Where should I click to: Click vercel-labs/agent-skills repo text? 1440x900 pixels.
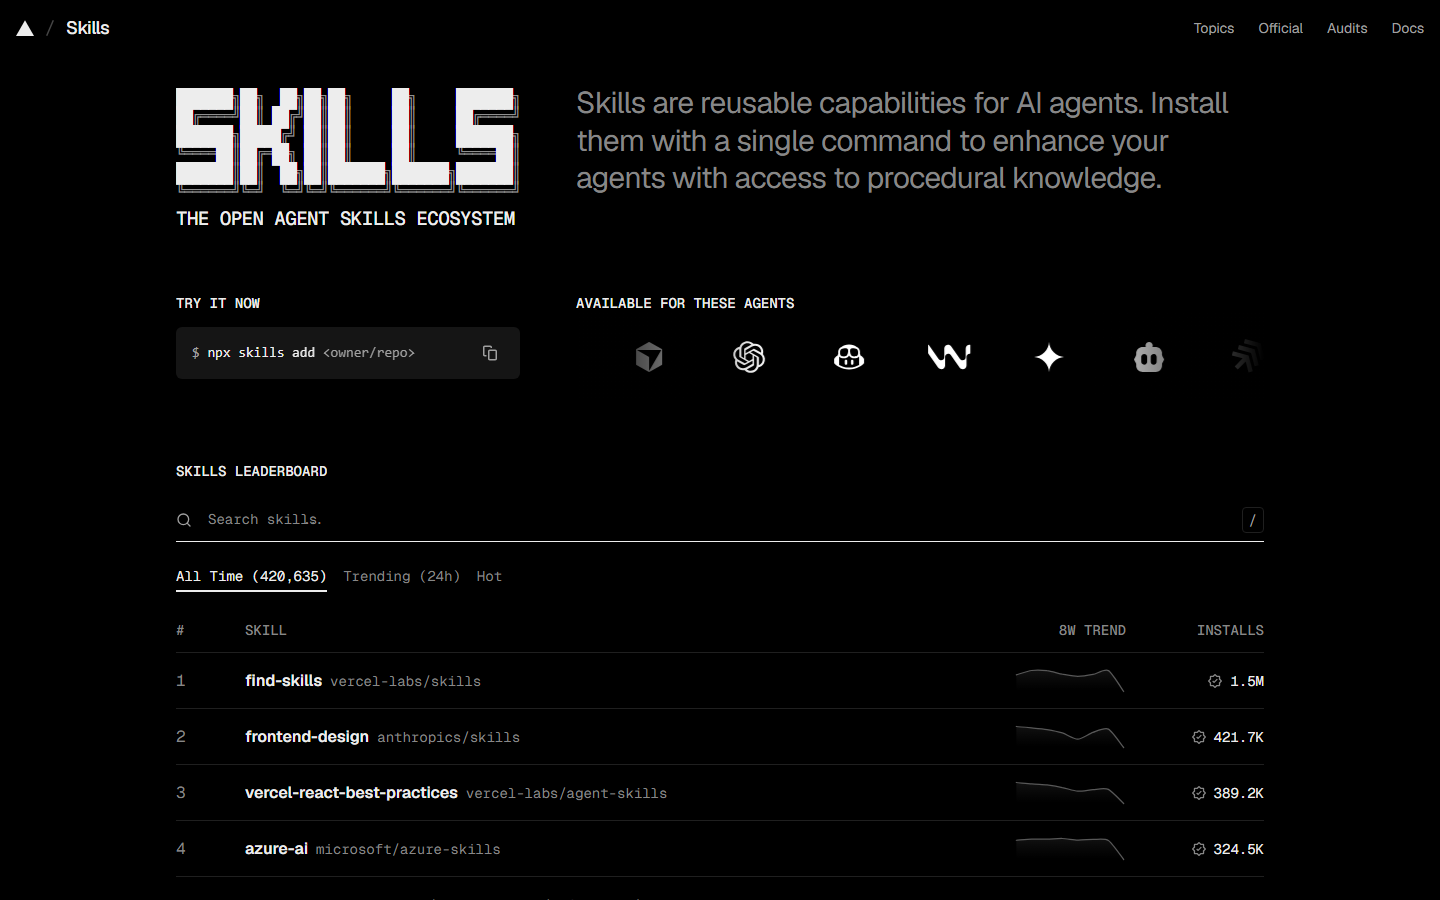tap(566, 793)
